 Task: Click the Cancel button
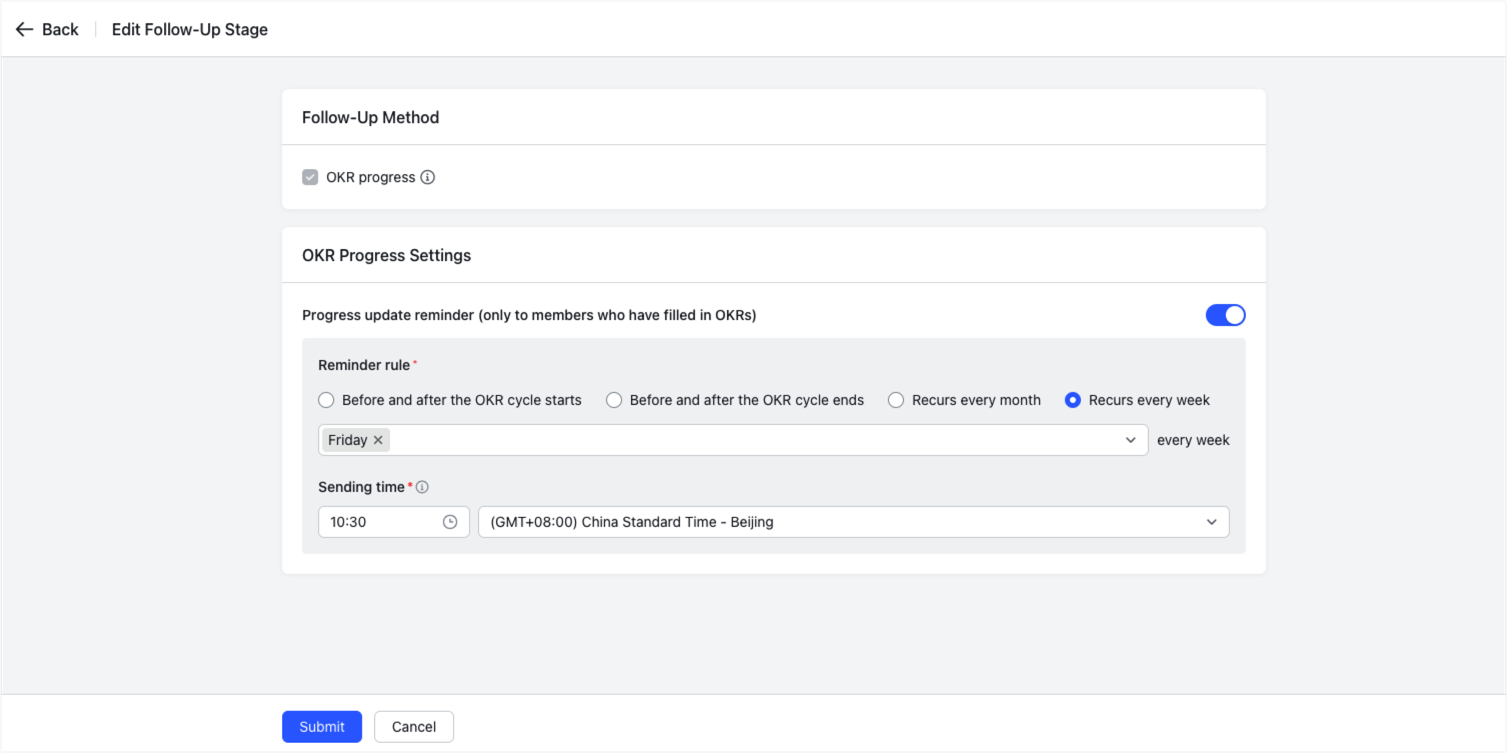tap(413, 726)
